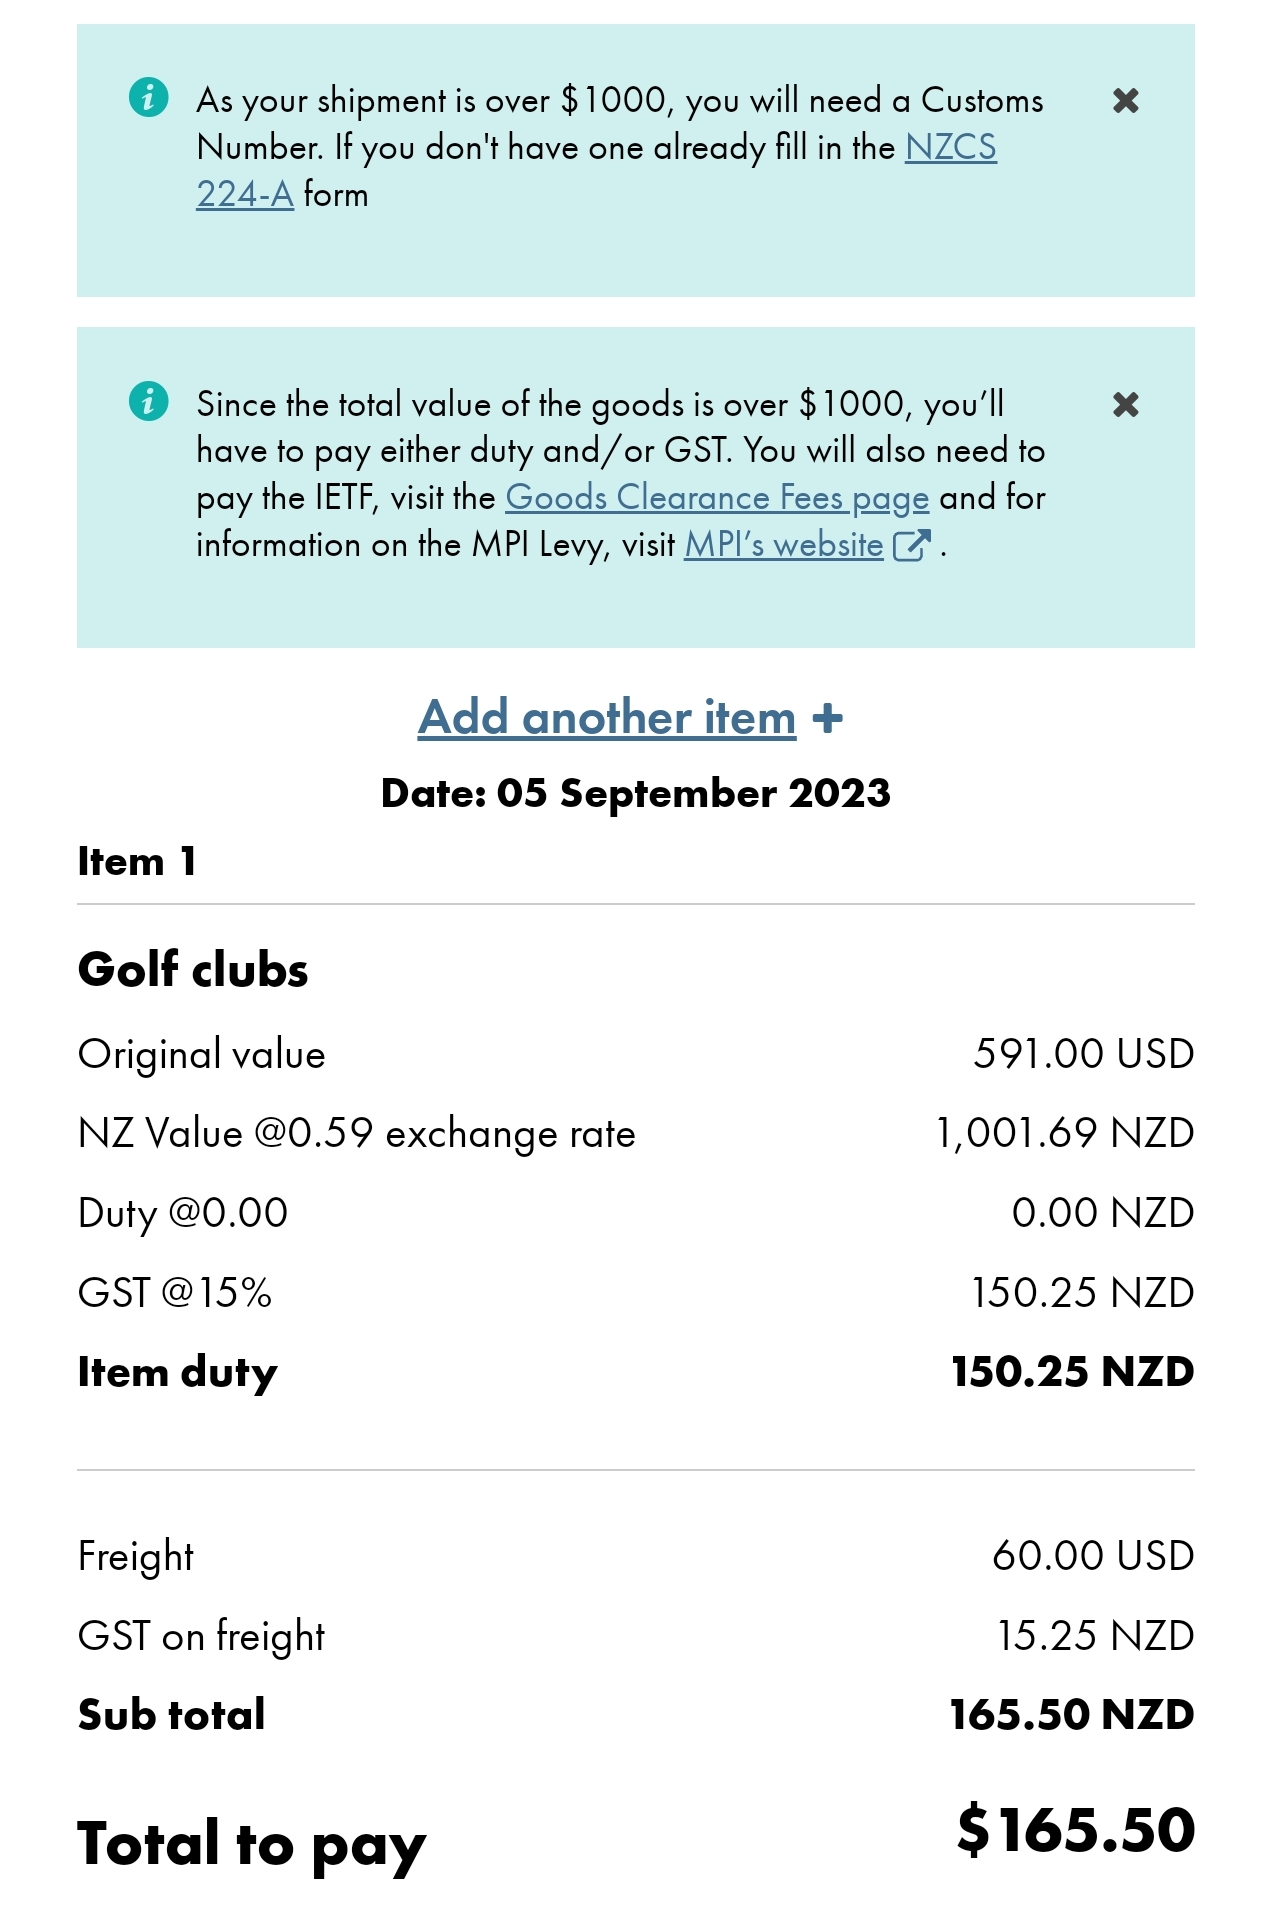This screenshot has height=1916, width=1269.
Task: Click info icon beside Customs Number message
Action: tap(148, 97)
